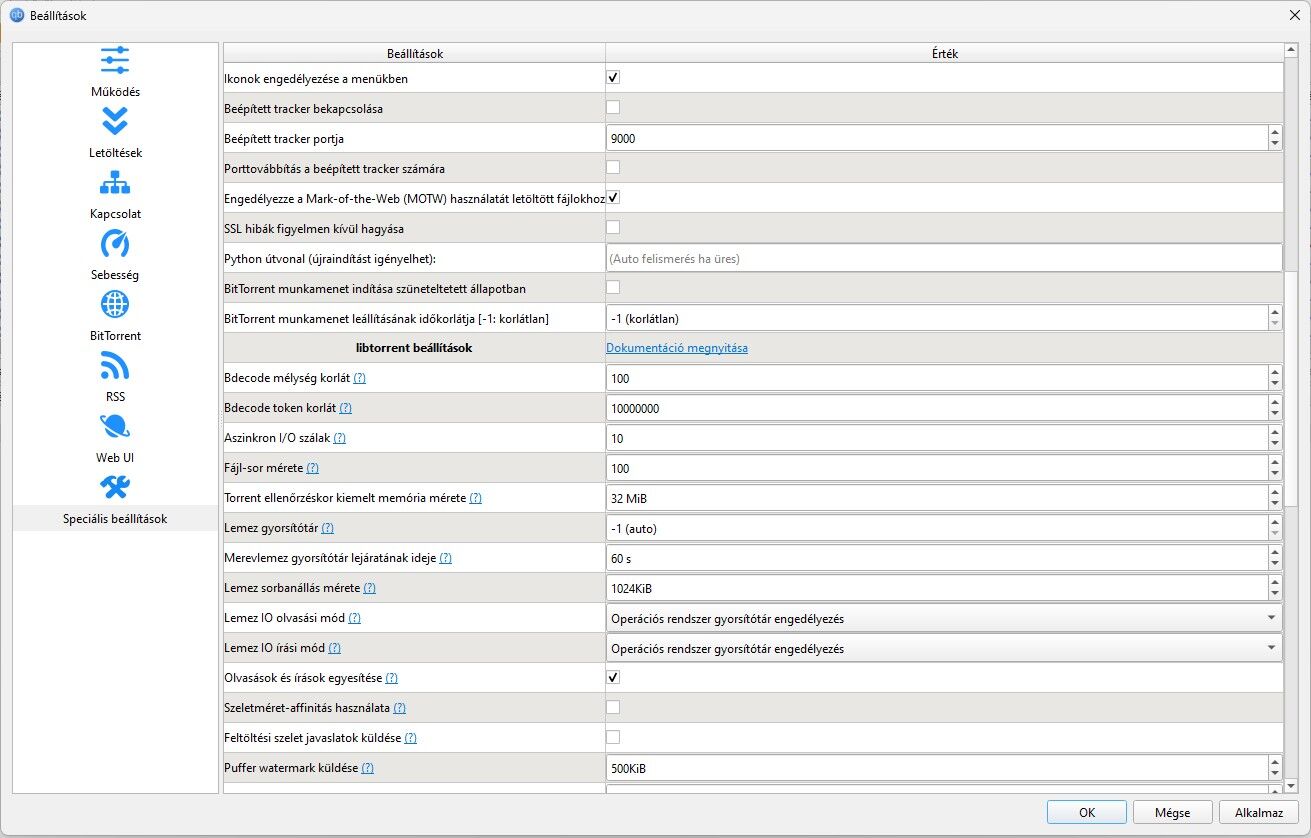Viewport: 1311px width, 838px height.
Task: Select the Speciális beállítások tools icon
Action: pos(115,487)
